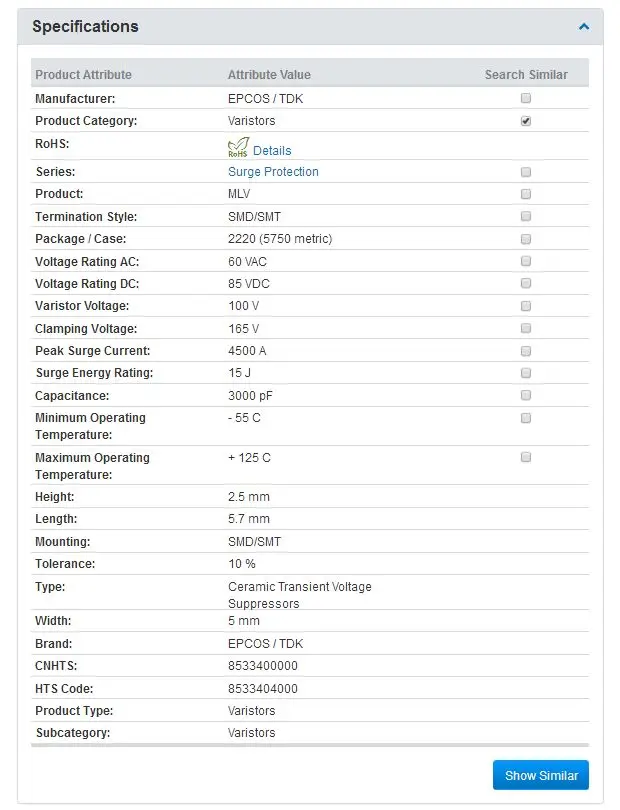Screen dimensions: 620x810
Task: Toggle the Voltage Rating DC checkbox
Action: pos(526,284)
